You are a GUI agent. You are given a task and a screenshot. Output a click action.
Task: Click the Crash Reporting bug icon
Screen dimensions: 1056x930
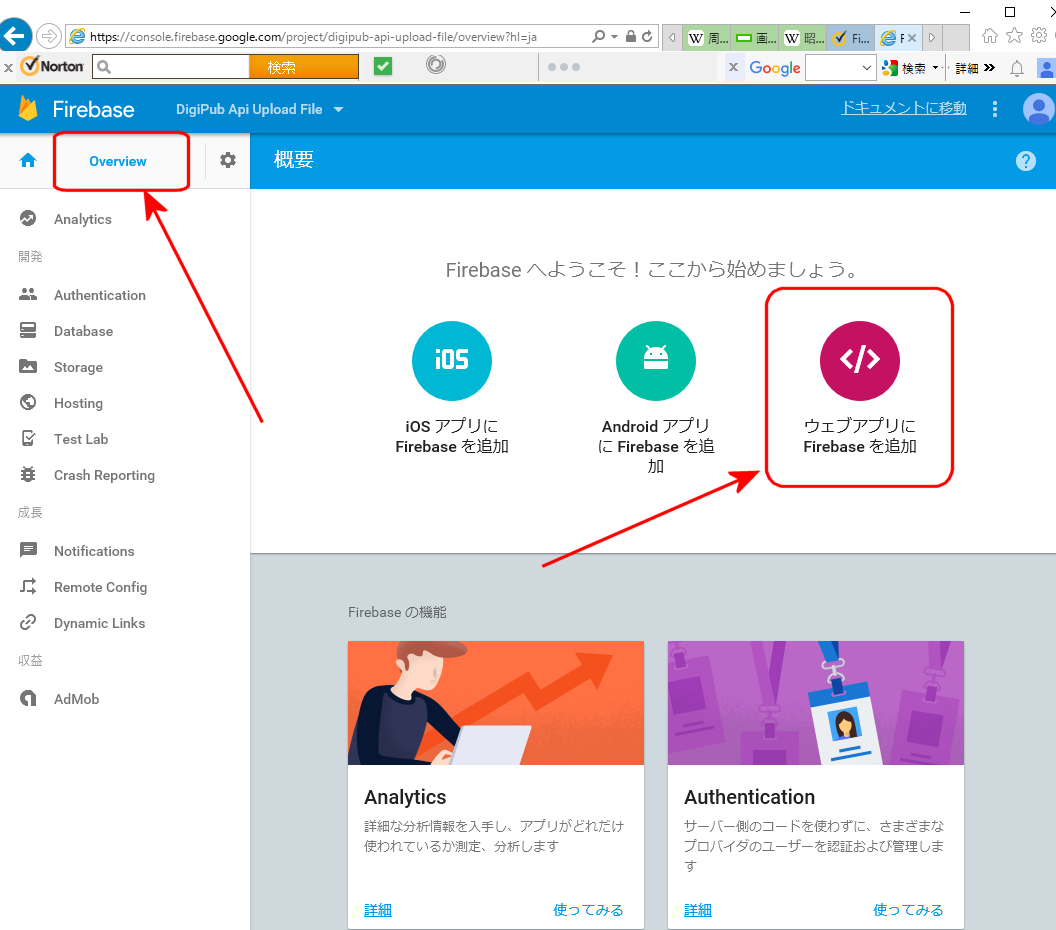point(28,474)
